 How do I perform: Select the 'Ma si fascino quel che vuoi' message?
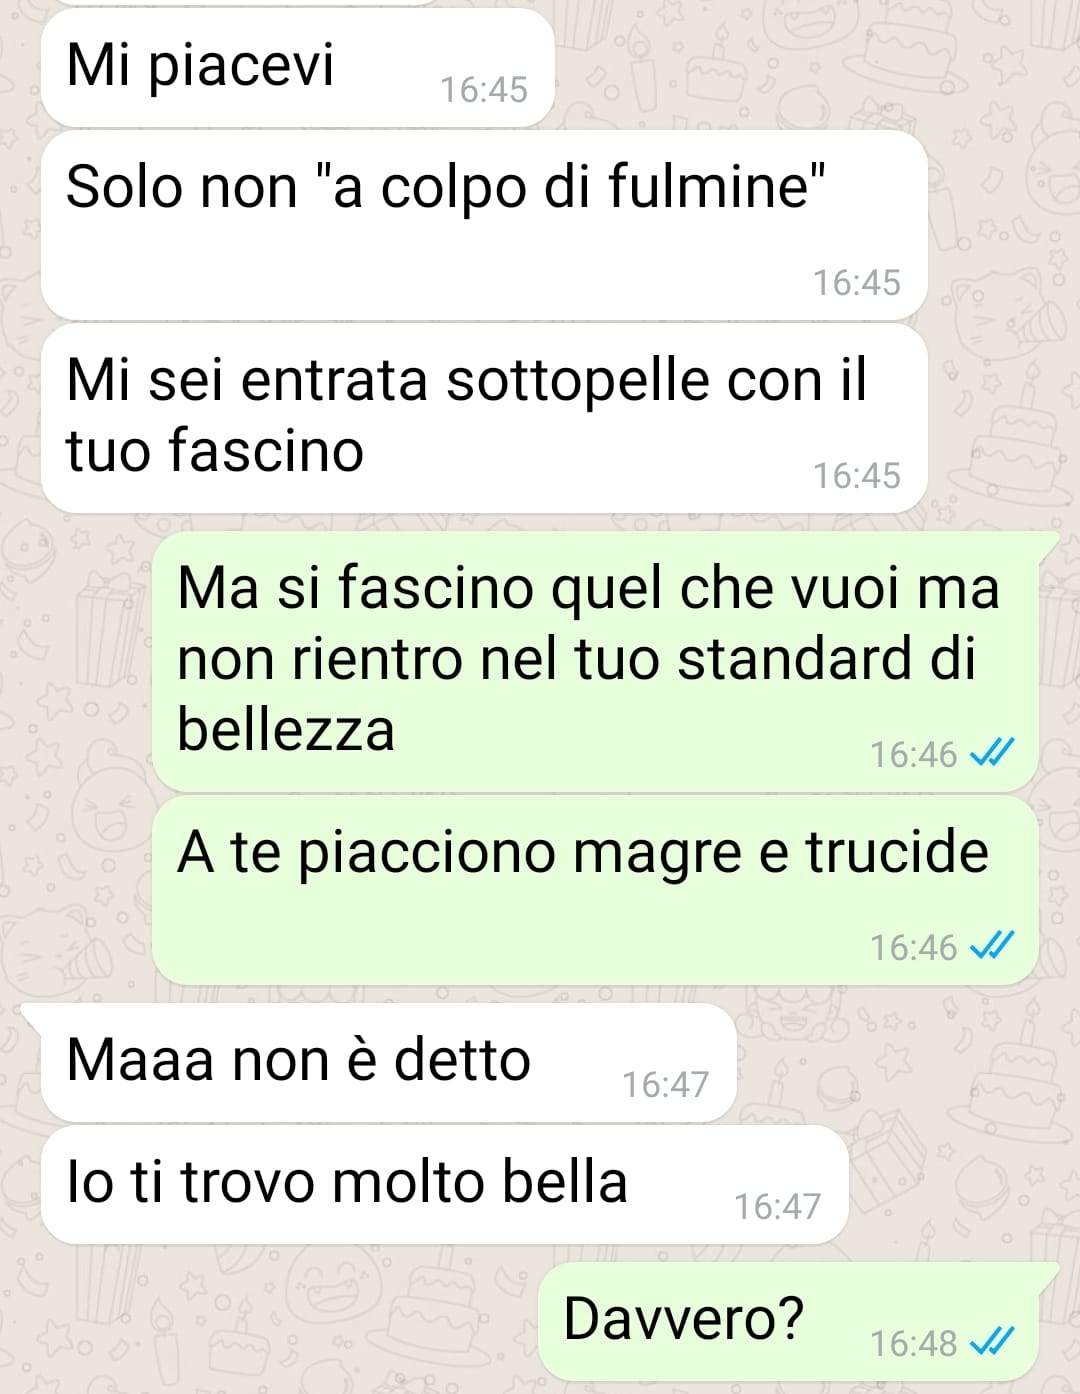tap(595, 661)
